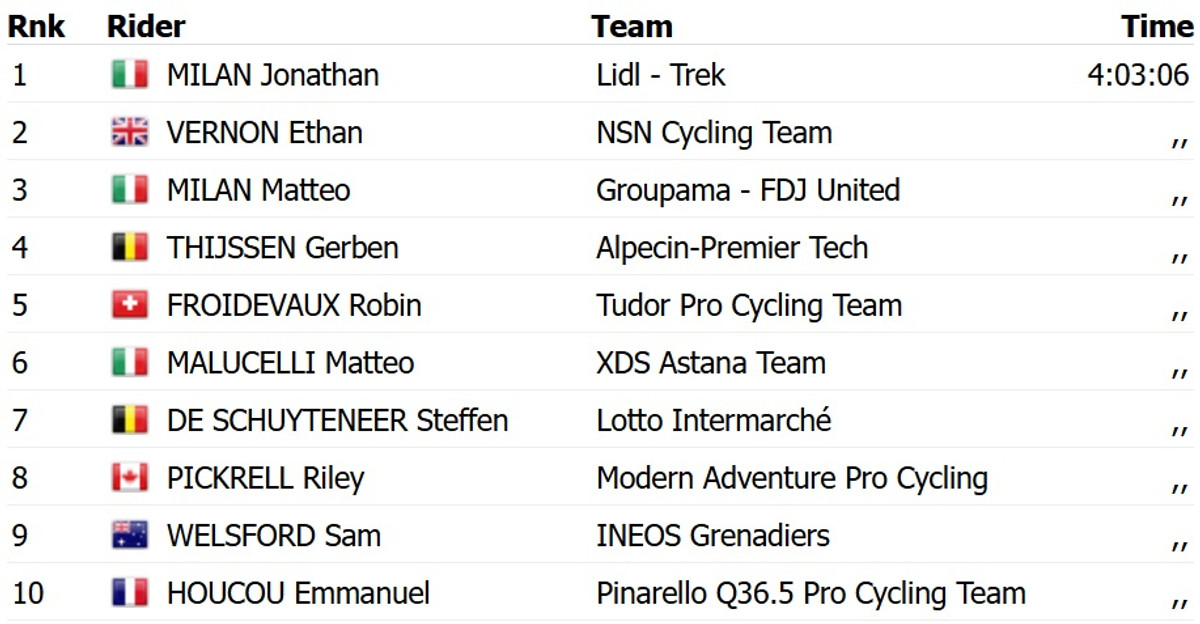Click the Swiss flag next to Robin Froidevaux
The width and height of the screenshot is (1200, 624).
click(130, 305)
